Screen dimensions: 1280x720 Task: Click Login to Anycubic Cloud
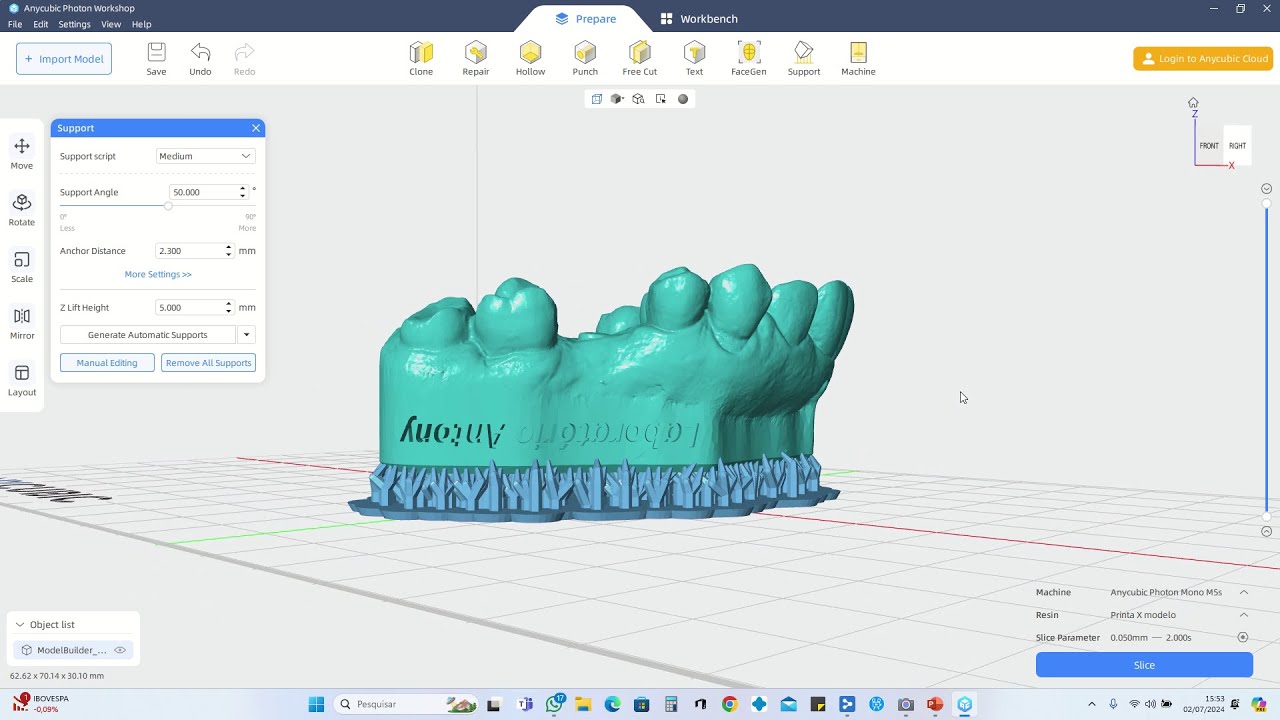click(1203, 59)
